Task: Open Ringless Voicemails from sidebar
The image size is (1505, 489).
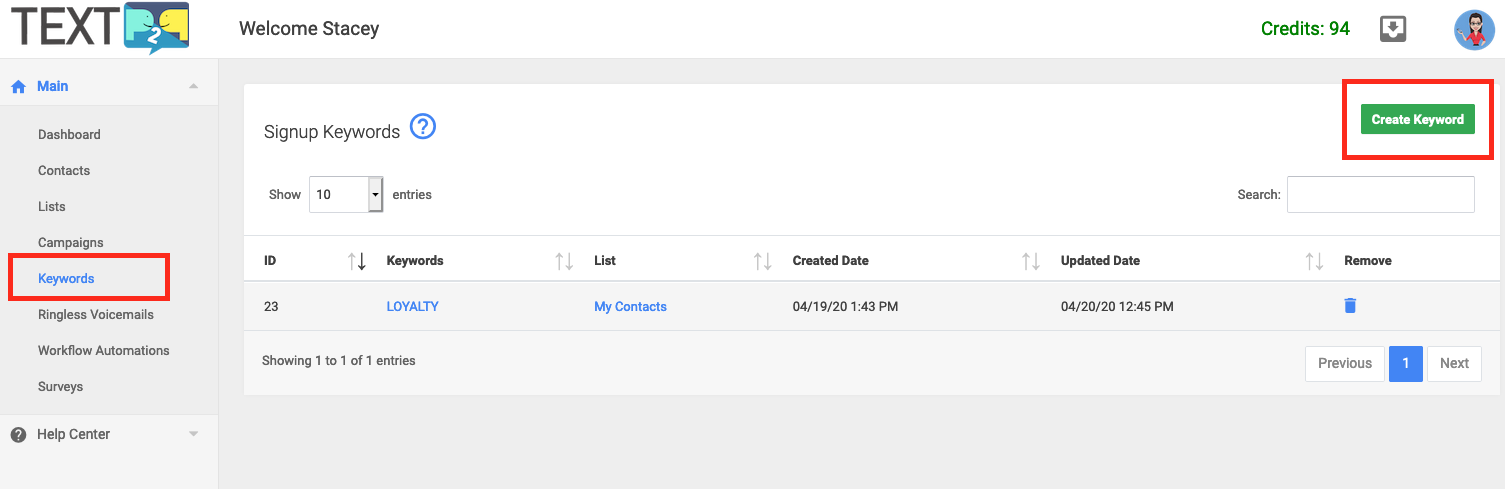Action: point(96,315)
